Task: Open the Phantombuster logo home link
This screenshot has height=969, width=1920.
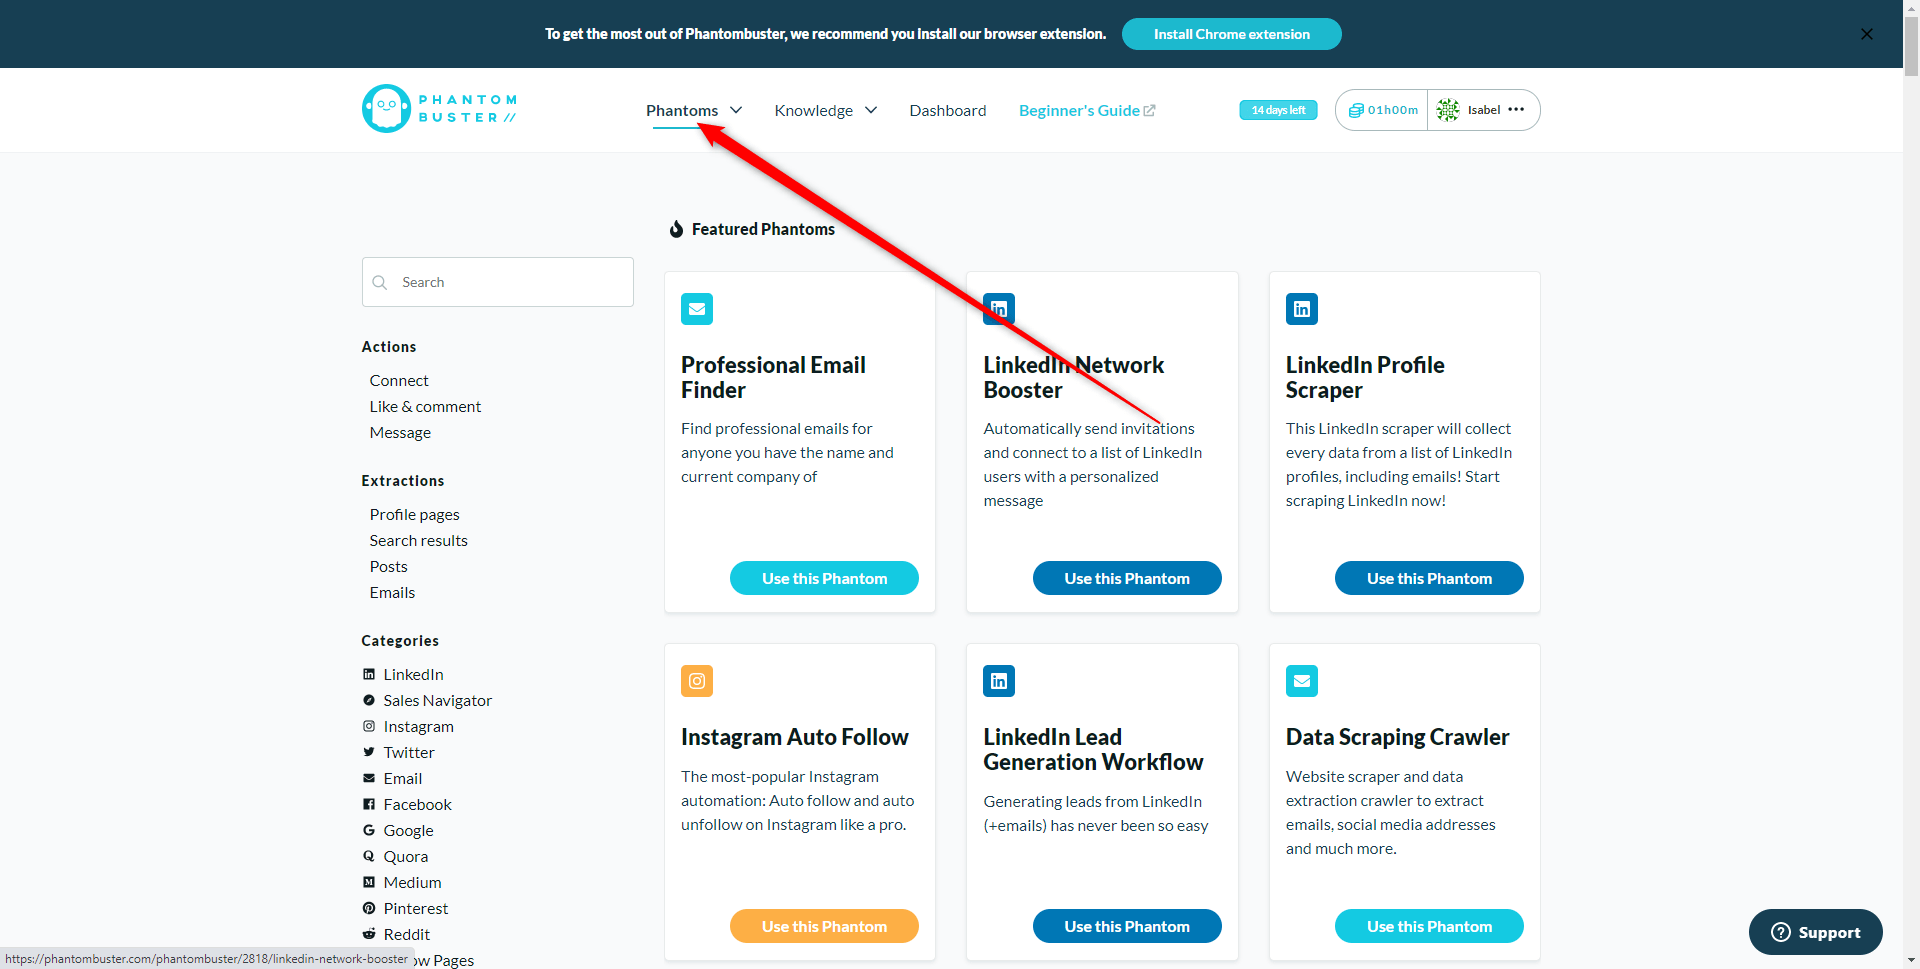Action: pos(439,108)
